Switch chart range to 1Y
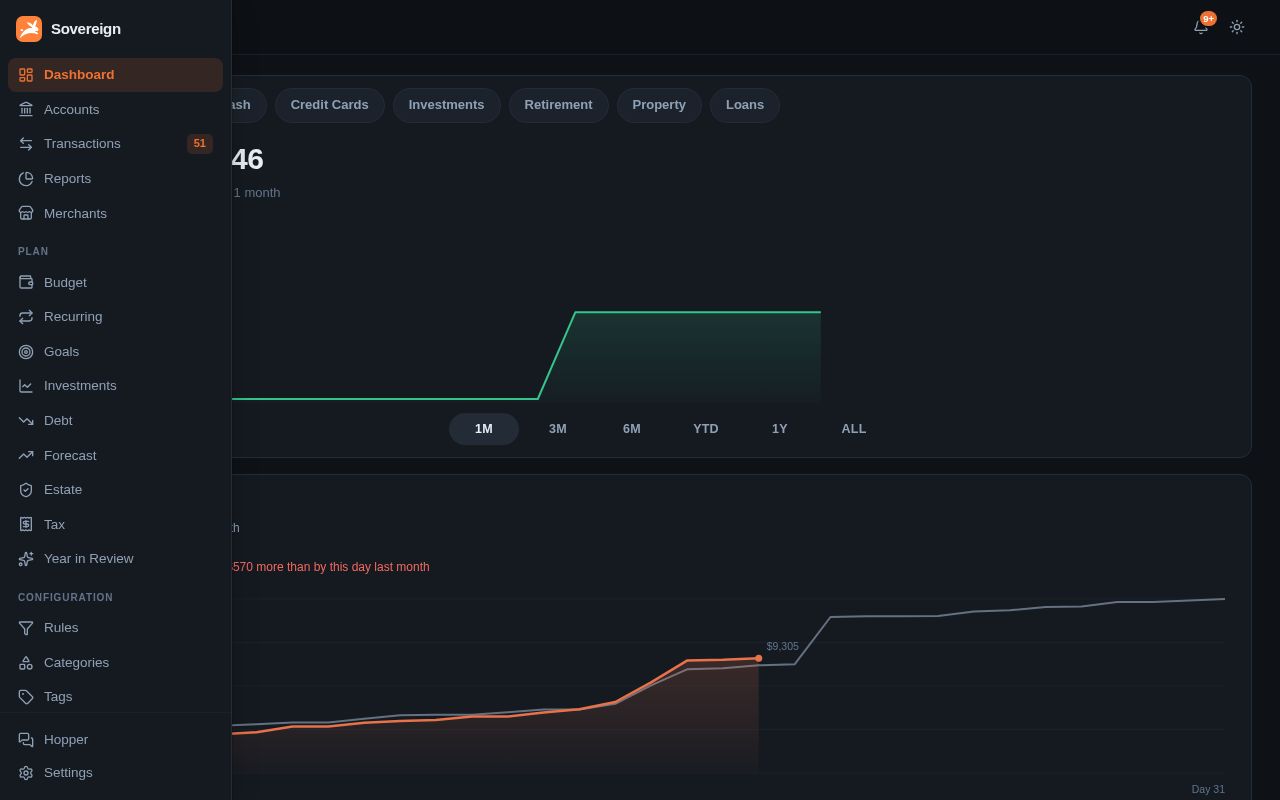Viewport: 1280px width, 800px height. (780, 429)
